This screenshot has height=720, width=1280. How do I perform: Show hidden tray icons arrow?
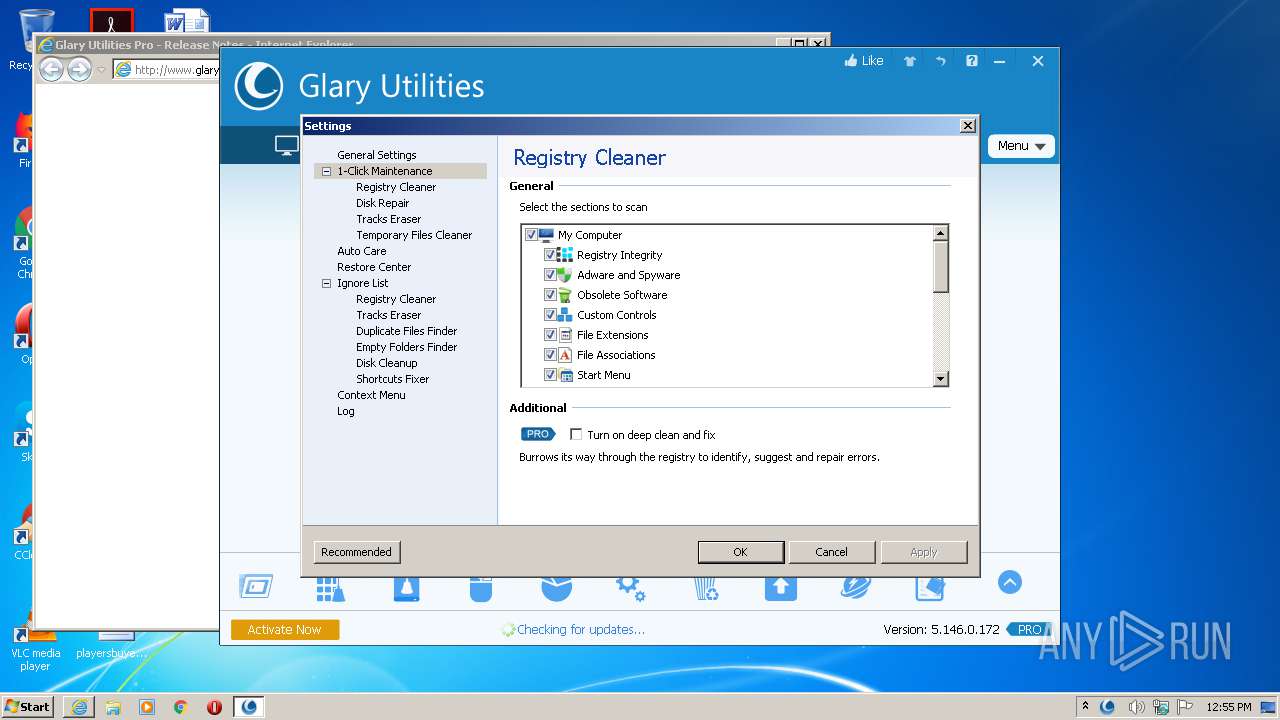[x=1085, y=707]
